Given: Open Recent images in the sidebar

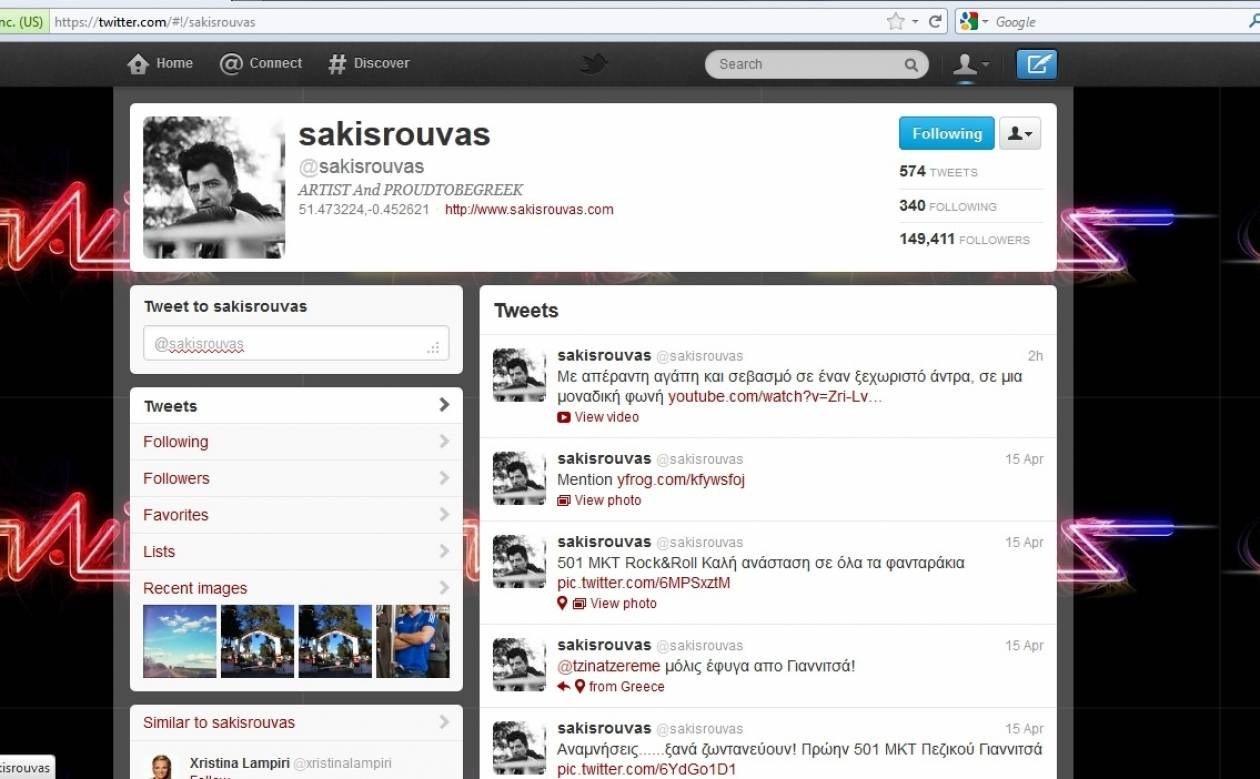Looking at the screenshot, I should [296, 588].
